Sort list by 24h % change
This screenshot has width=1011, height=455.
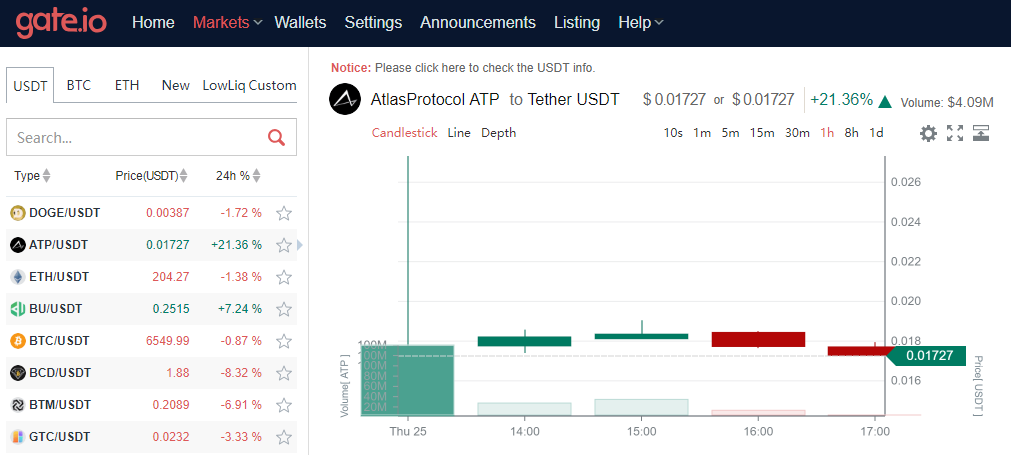[238, 176]
